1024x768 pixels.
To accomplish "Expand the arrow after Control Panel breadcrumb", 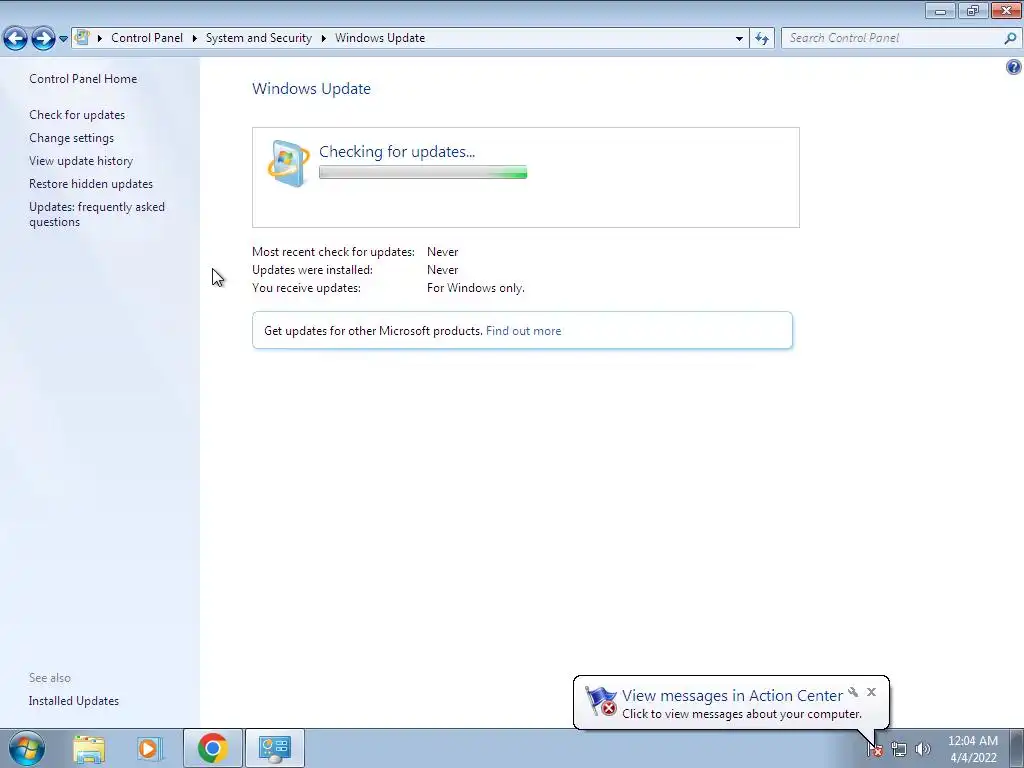I will tap(195, 38).
